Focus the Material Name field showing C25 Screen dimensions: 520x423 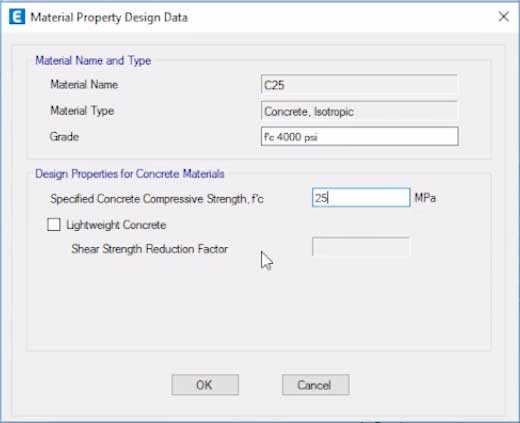359,85
